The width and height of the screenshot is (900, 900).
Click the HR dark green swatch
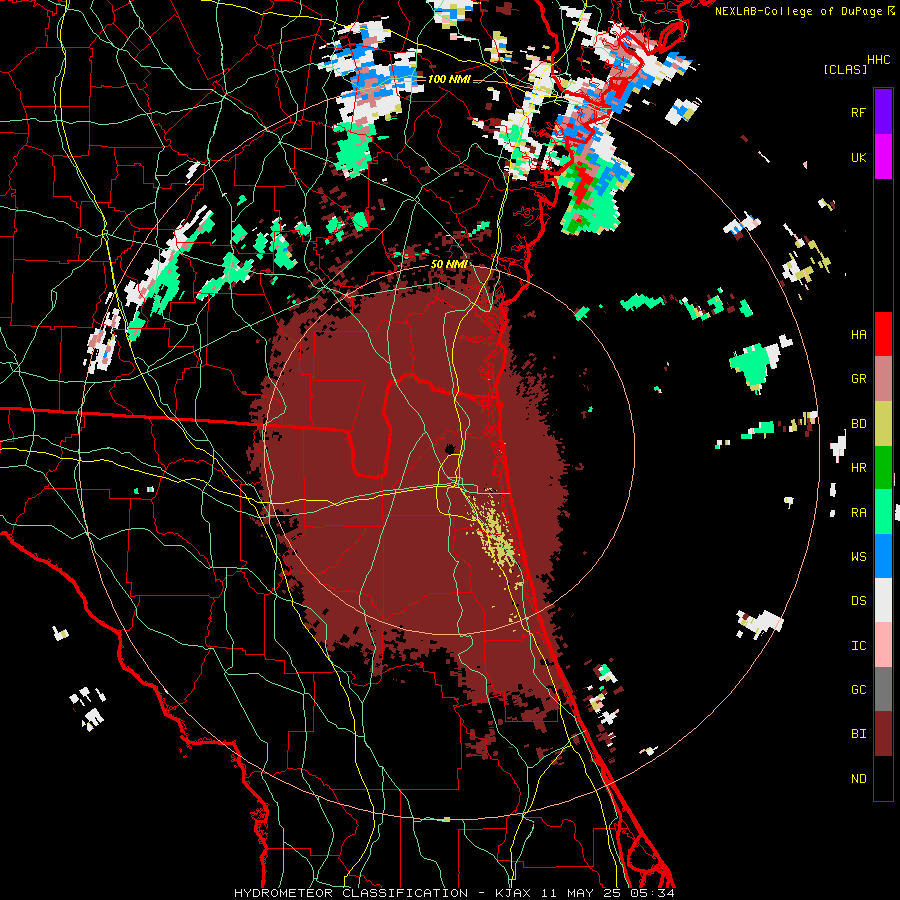(883, 468)
